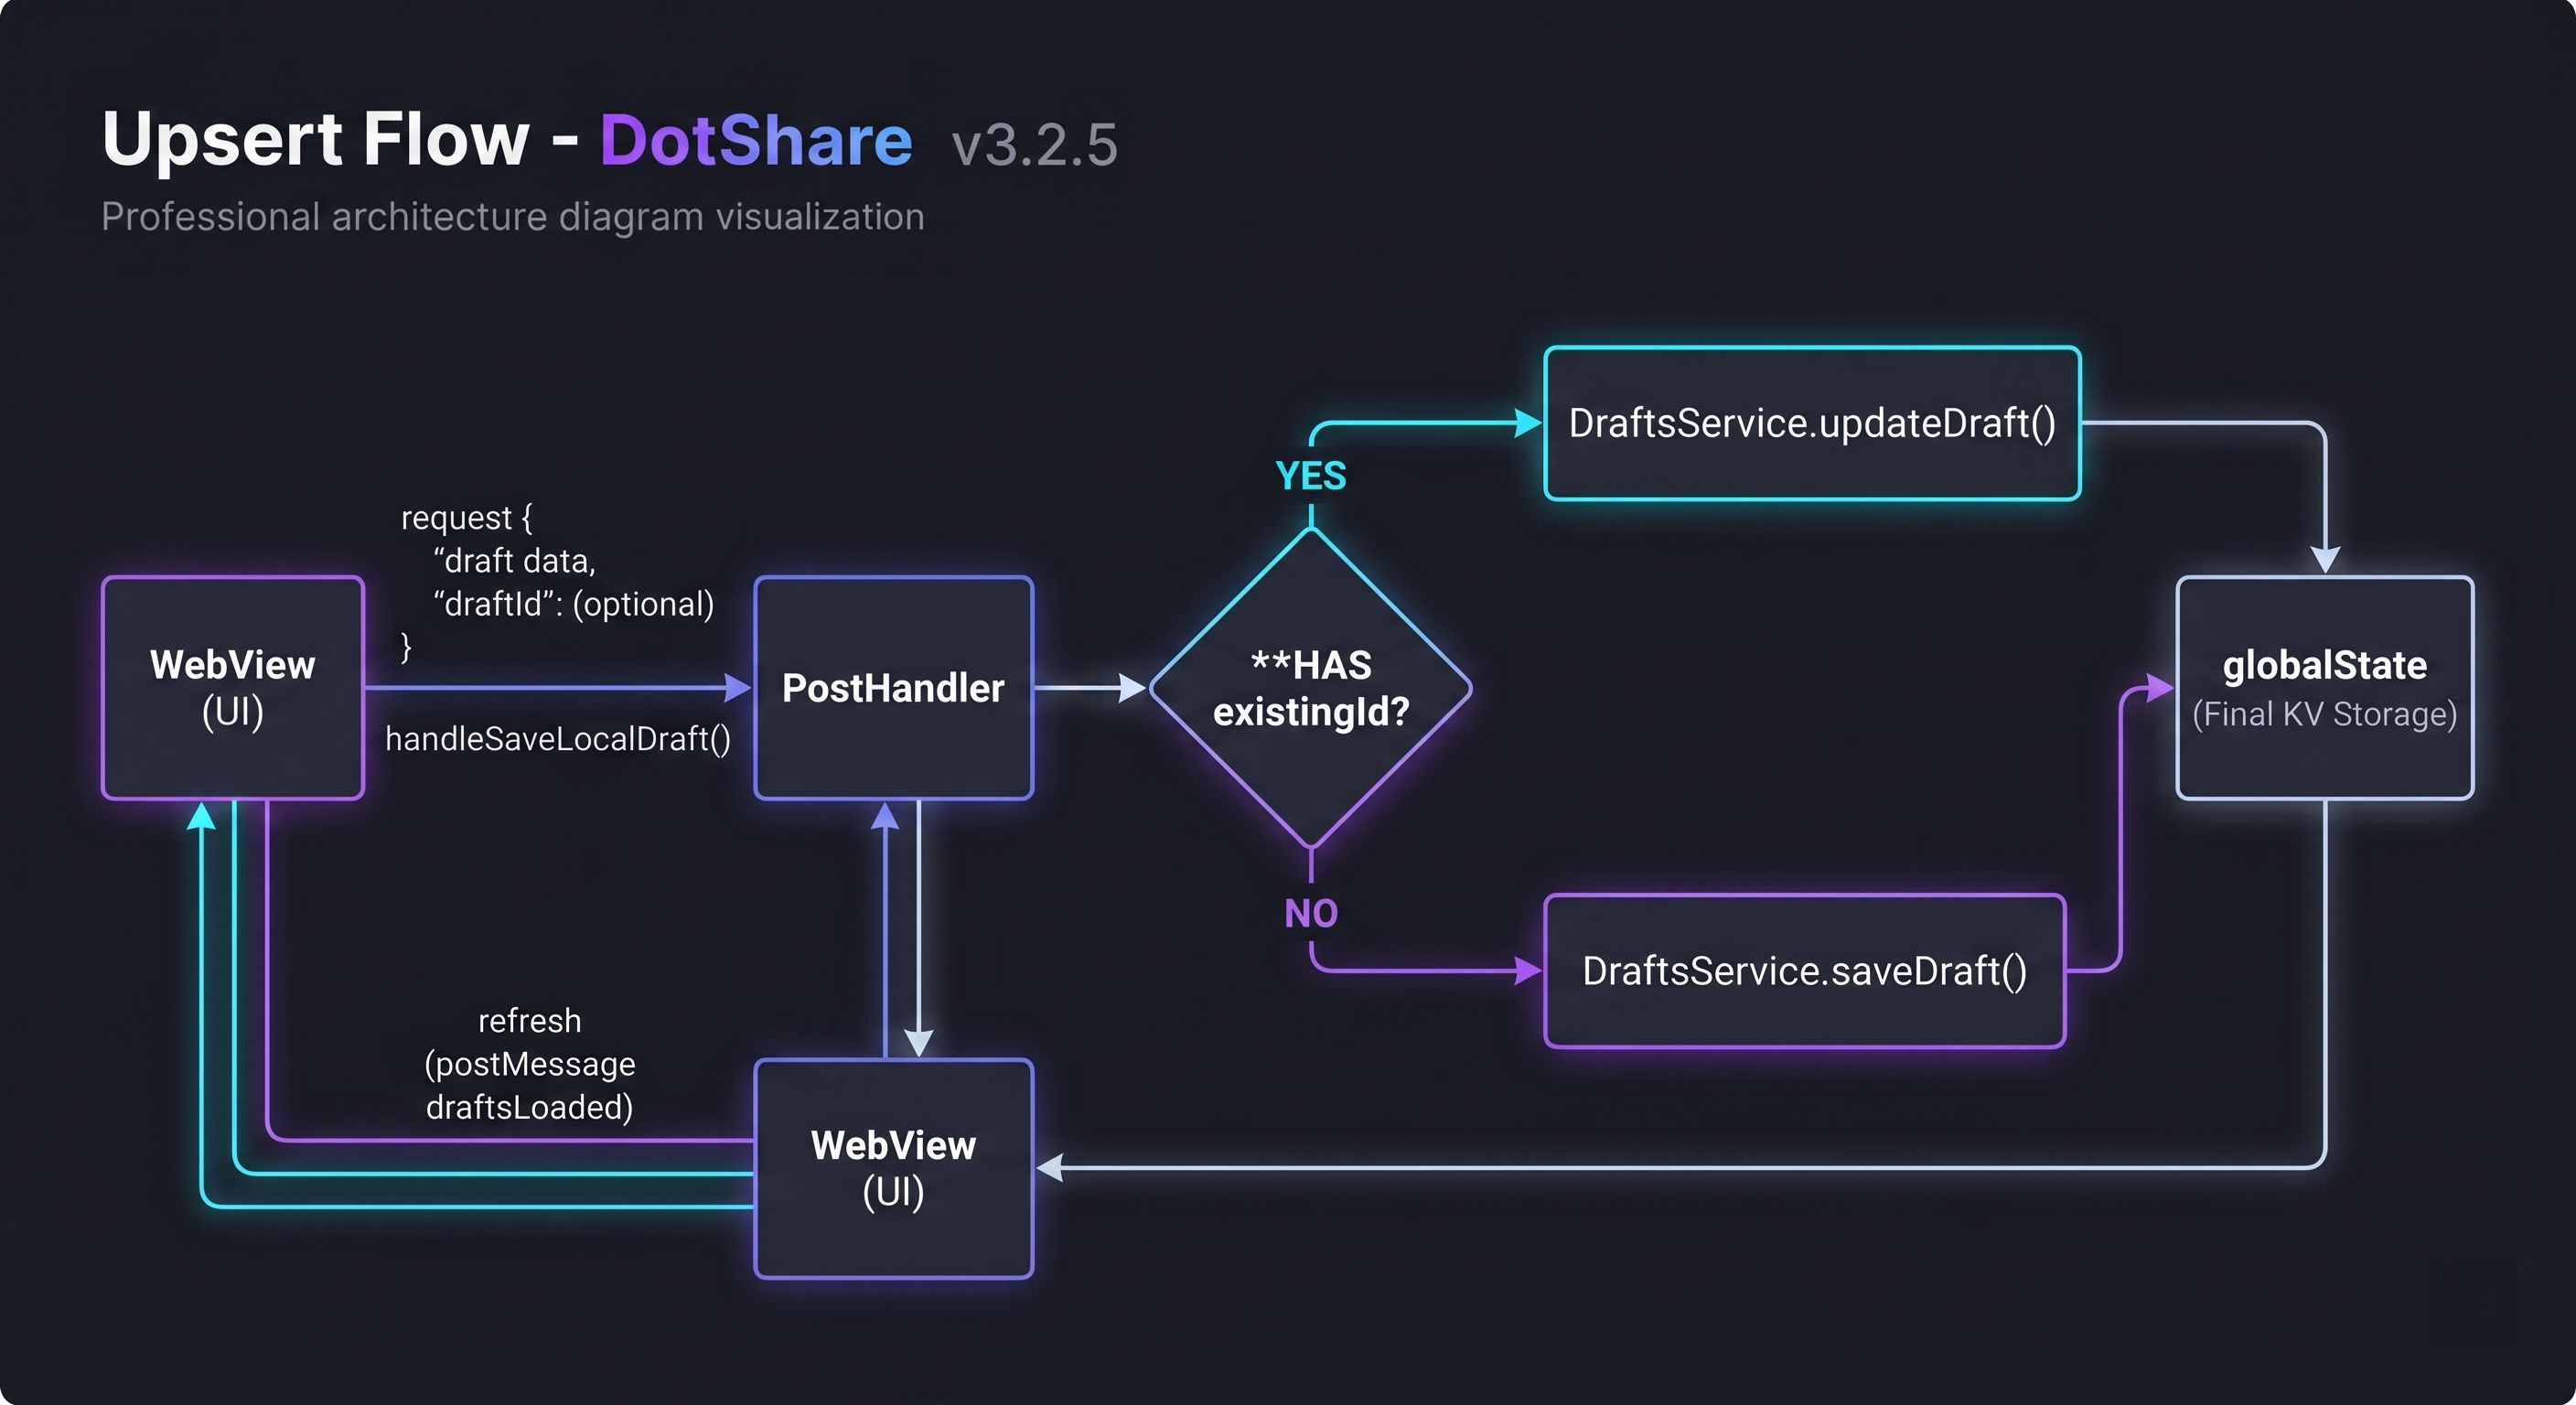
Task: Click the arrow from globalState to WebView
Action: pyautogui.click(x=1700, y=1167)
